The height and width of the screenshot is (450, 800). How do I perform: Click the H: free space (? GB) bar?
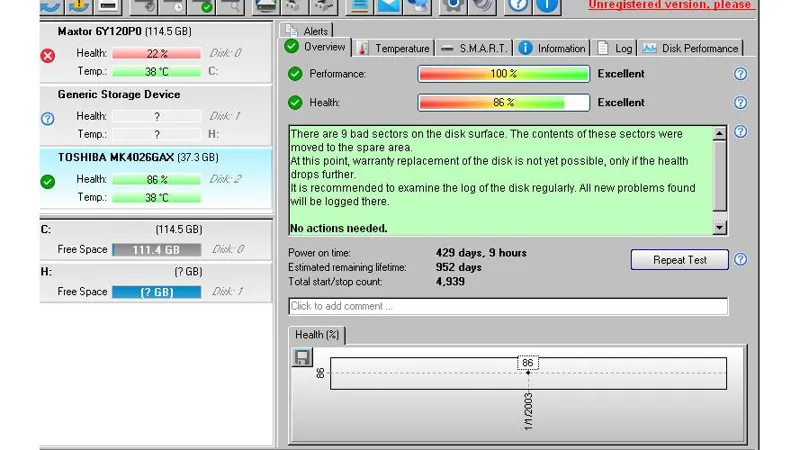157,292
